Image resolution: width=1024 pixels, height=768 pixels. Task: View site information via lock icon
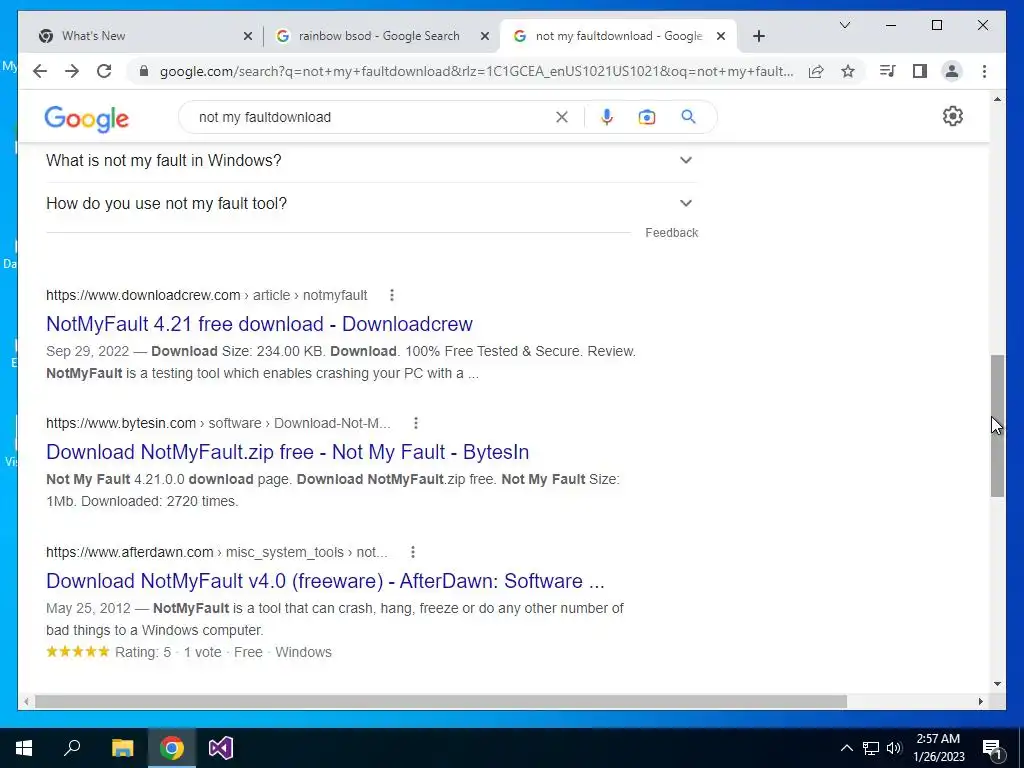pyautogui.click(x=144, y=71)
